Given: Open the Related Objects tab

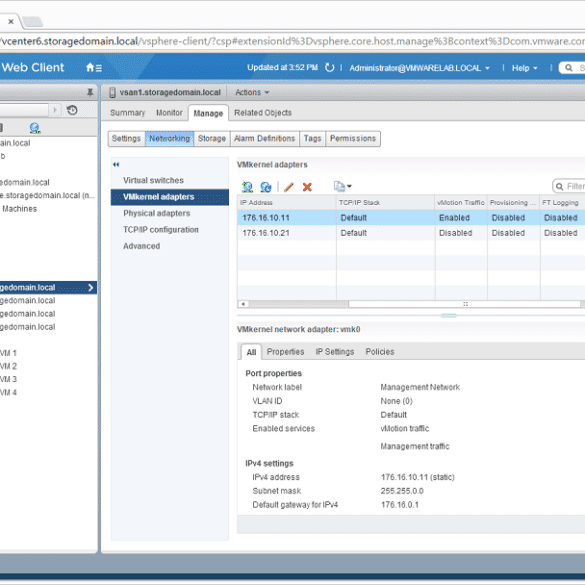Looking at the screenshot, I should (263, 113).
